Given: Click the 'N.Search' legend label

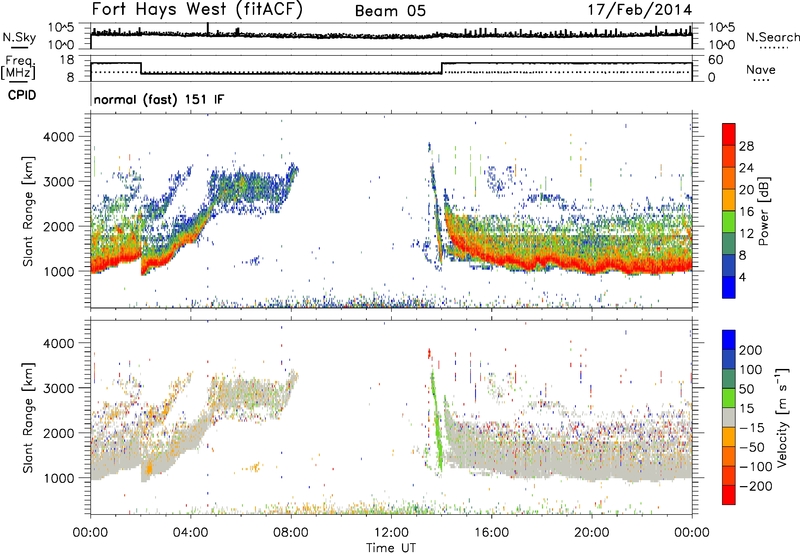Looking at the screenshot, I should coord(772,37).
